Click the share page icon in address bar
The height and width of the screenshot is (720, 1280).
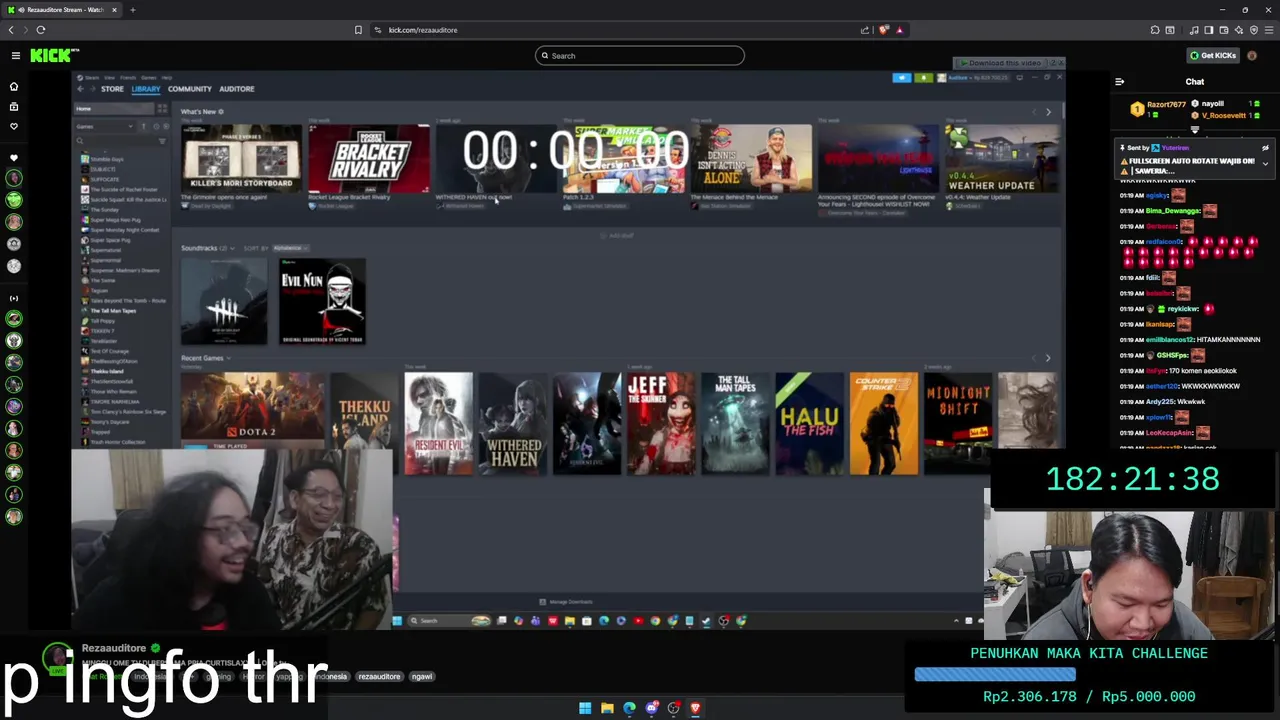click(x=865, y=30)
